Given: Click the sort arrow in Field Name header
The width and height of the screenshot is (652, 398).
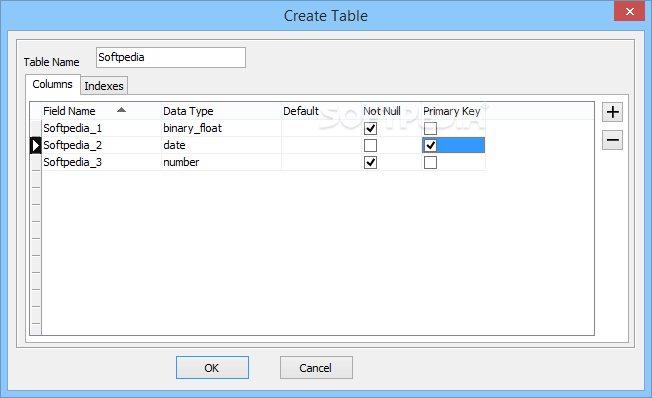Looking at the screenshot, I should pos(121,110).
